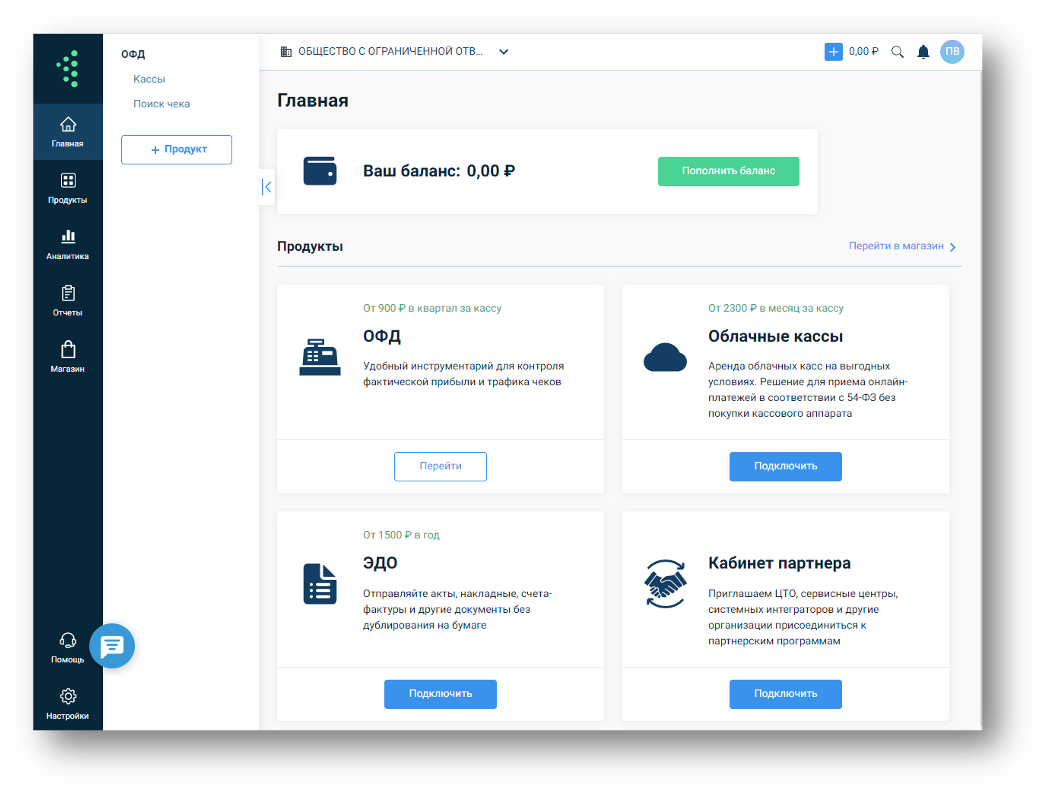
Task: Click the + Продукт button
Action: [x=176, y=150]
